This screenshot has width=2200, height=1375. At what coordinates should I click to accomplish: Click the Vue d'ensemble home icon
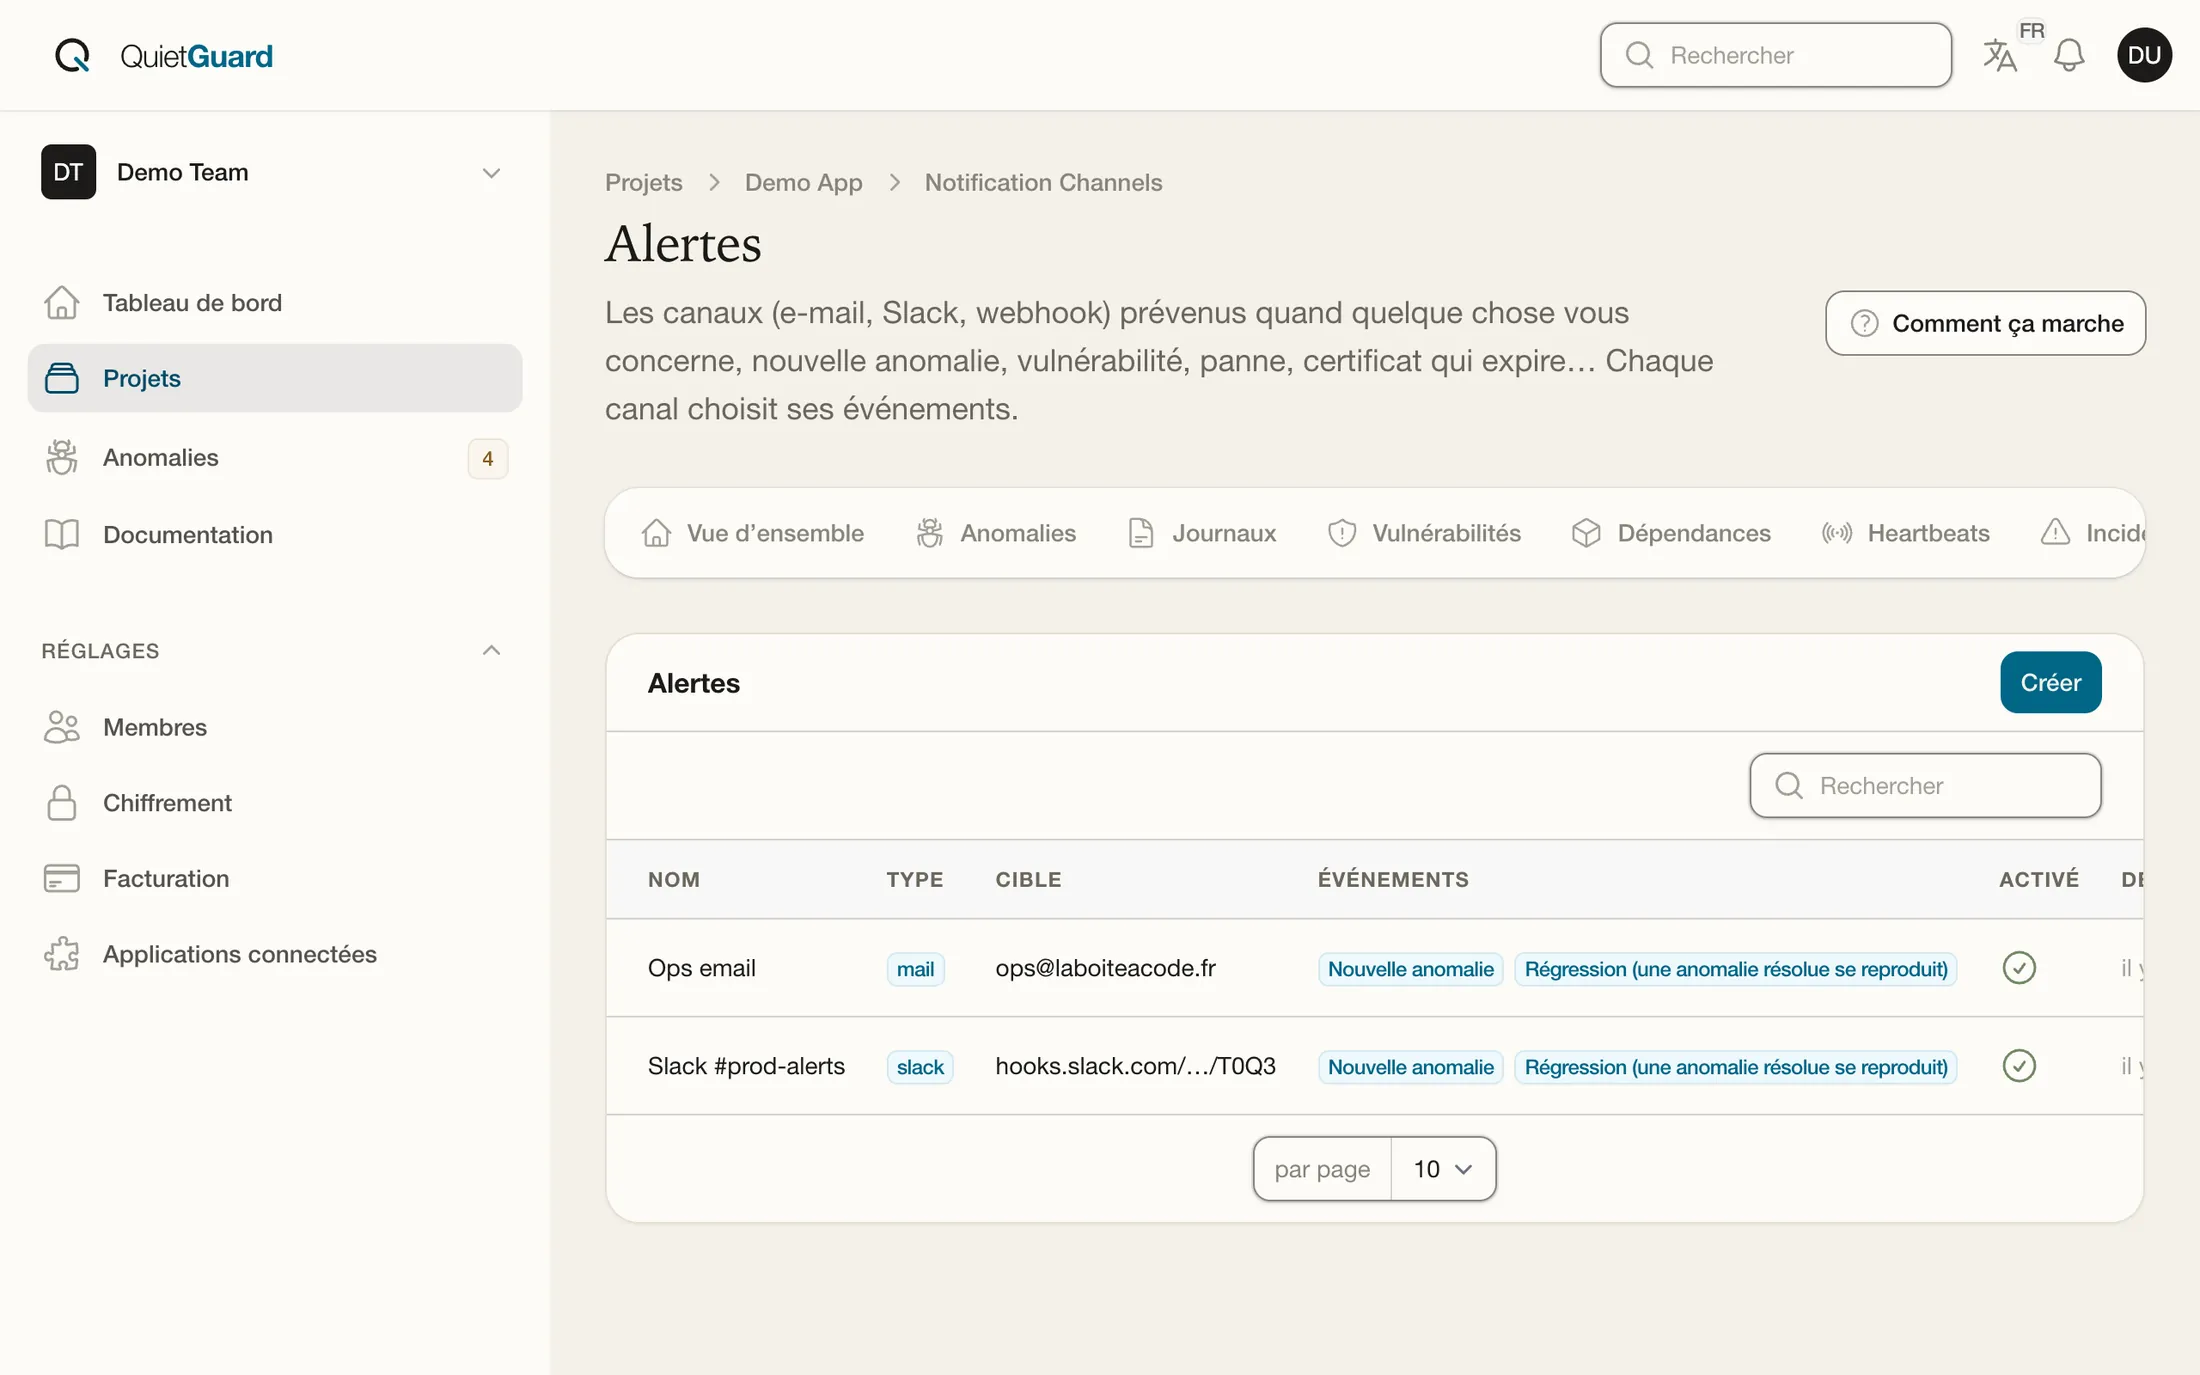click(656, 533)
